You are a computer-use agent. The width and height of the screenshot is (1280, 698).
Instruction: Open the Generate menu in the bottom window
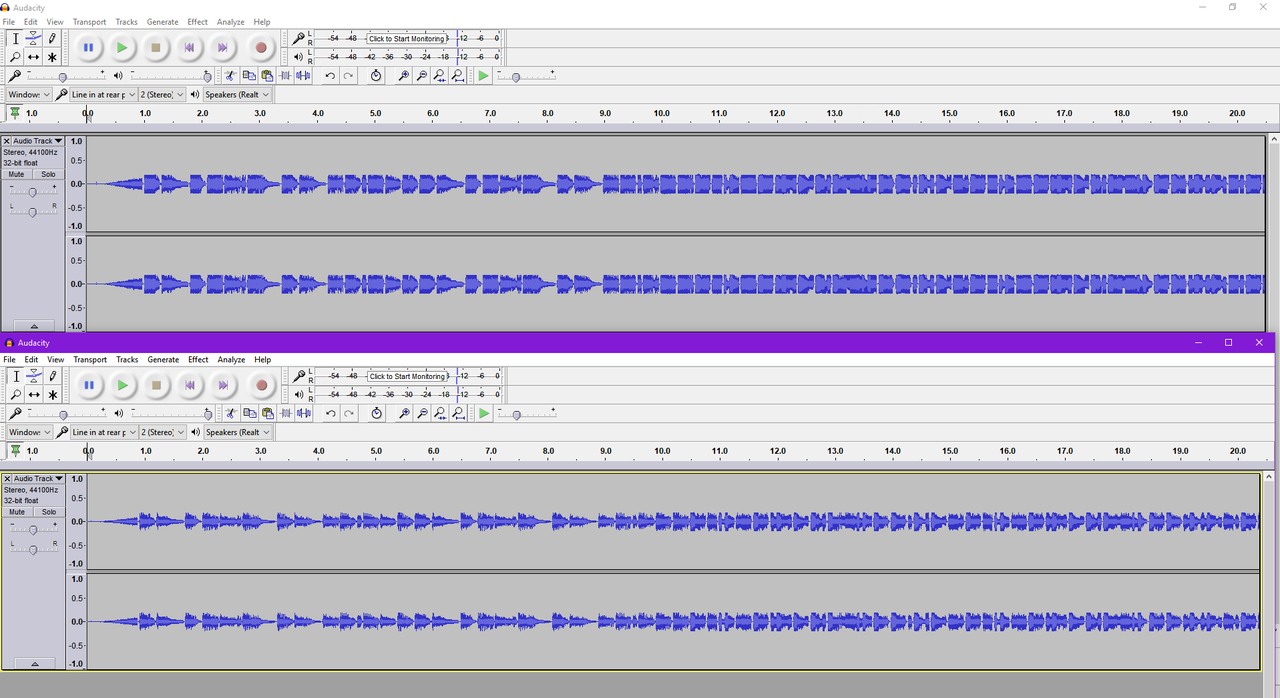point(162,360)
